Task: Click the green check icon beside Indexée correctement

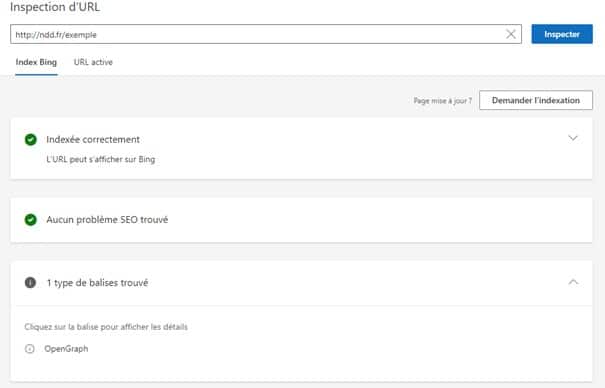Action: [x=30, y=139]
